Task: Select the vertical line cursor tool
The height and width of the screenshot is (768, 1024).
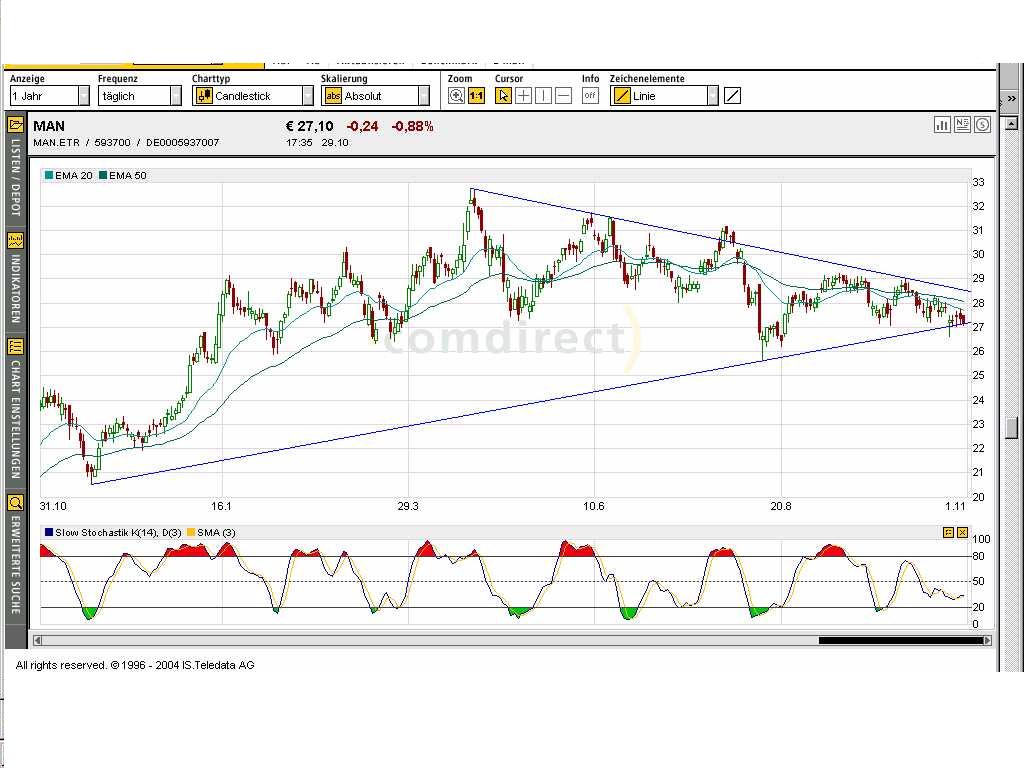Action: click(543, 96)
